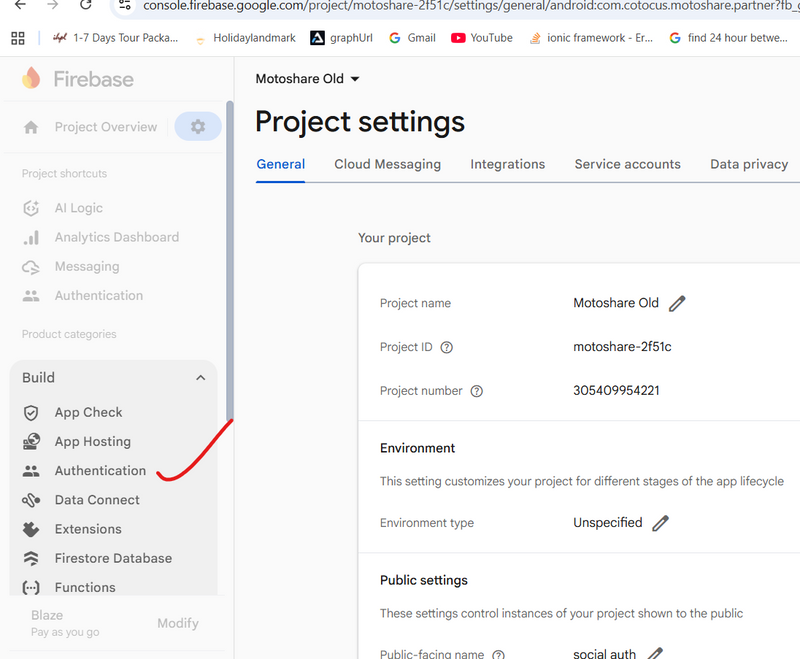Show help for Project ID
This screenshot has width=800, height=659.
tap(447, 347)
